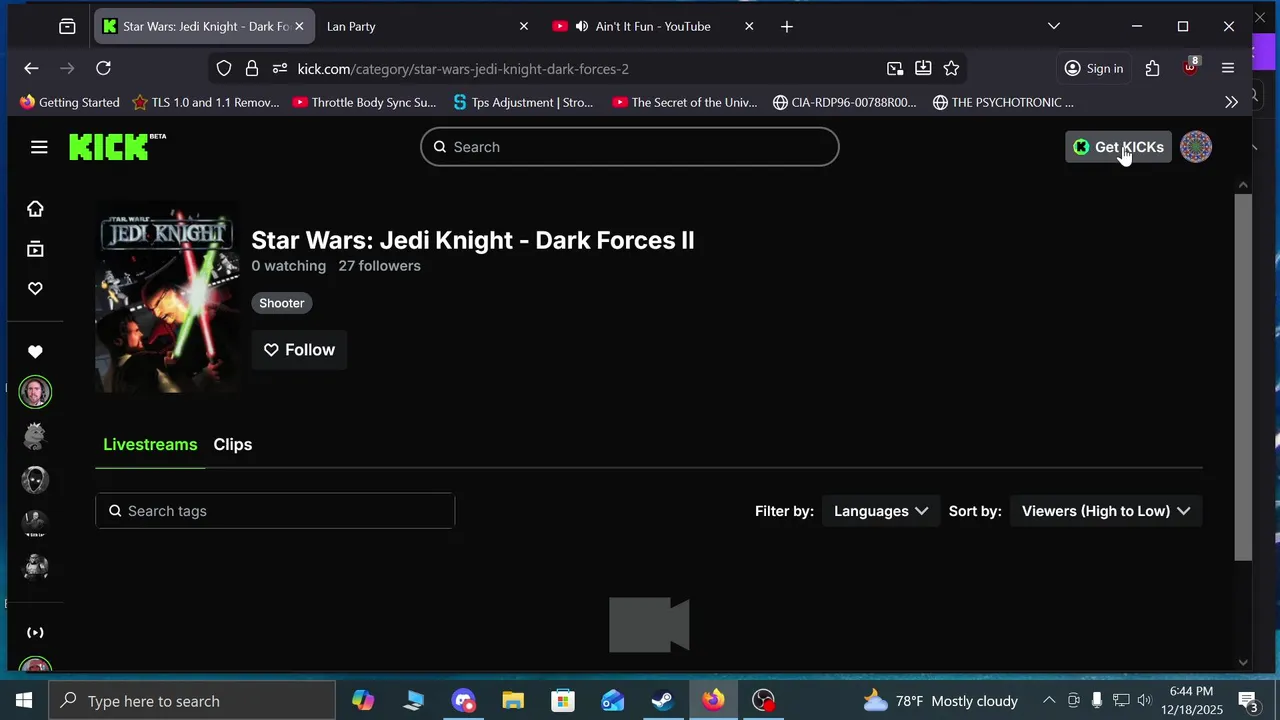Open notifications center icon
The height and width of the screenshot is (720, 1280).
pos(1248,701)
